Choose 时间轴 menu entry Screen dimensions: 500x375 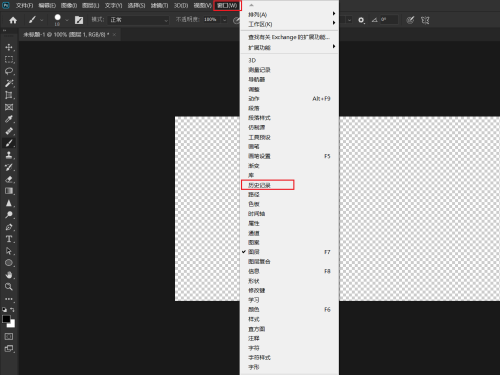coord(289,214)
